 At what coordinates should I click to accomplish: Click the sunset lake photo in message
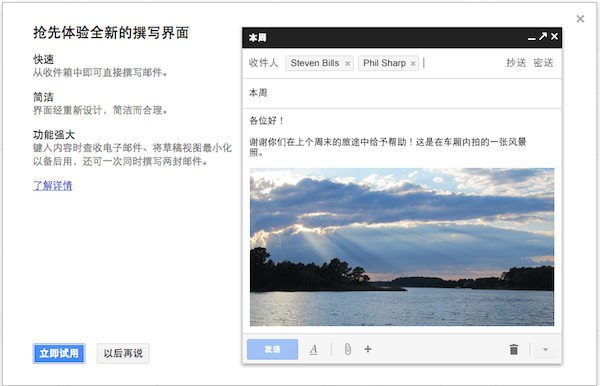coord(402,247)
